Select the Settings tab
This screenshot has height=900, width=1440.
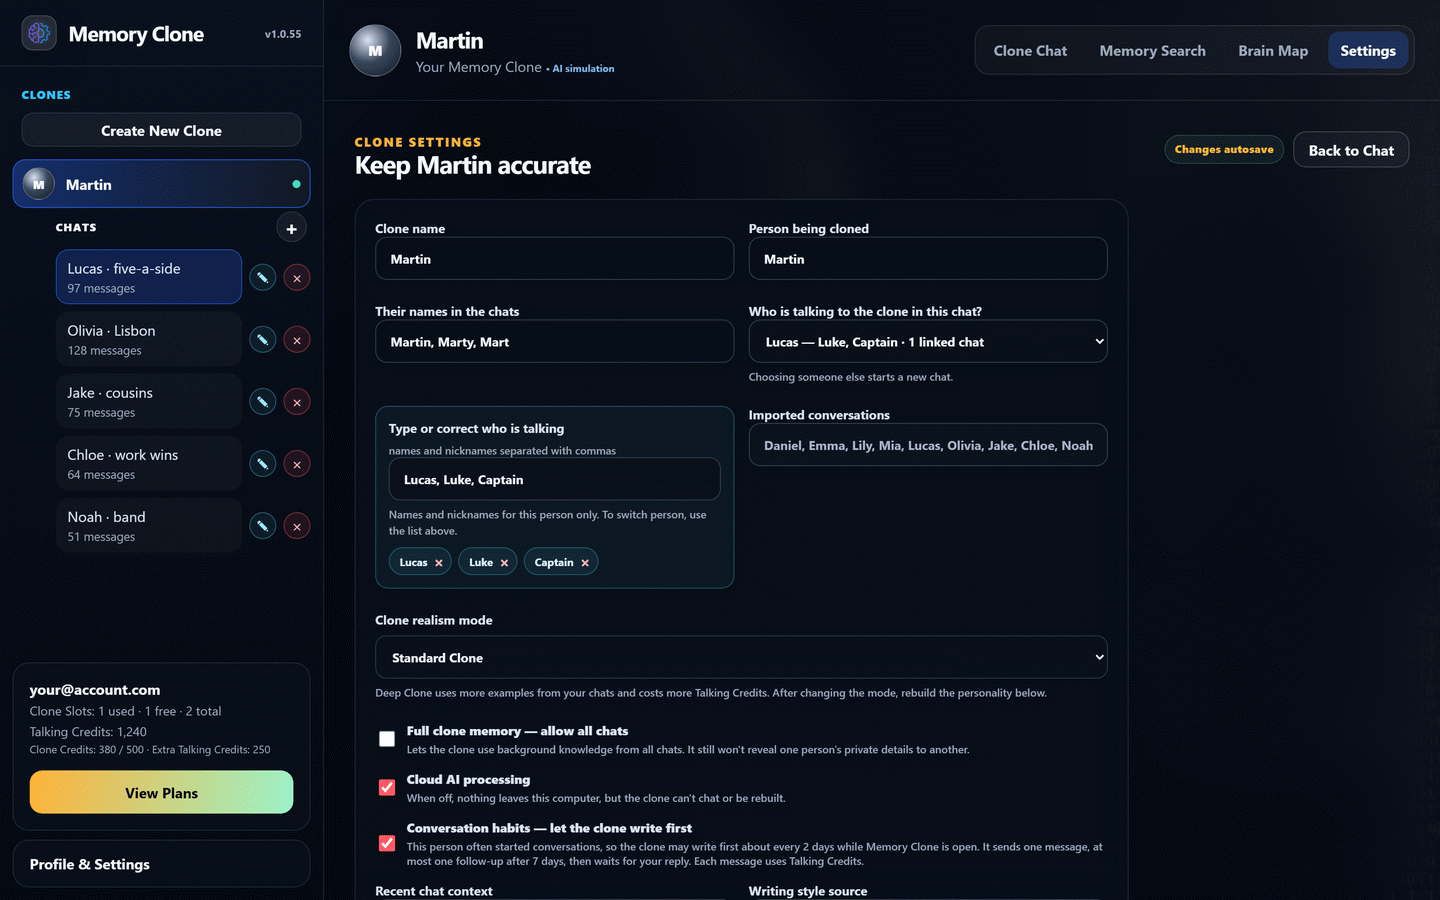point(1368,51)
